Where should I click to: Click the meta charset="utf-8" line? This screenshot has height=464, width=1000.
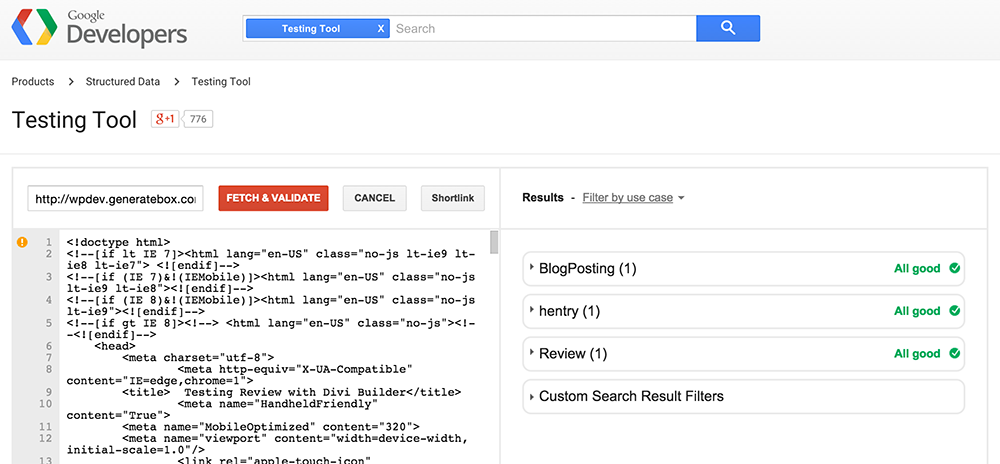198,358
